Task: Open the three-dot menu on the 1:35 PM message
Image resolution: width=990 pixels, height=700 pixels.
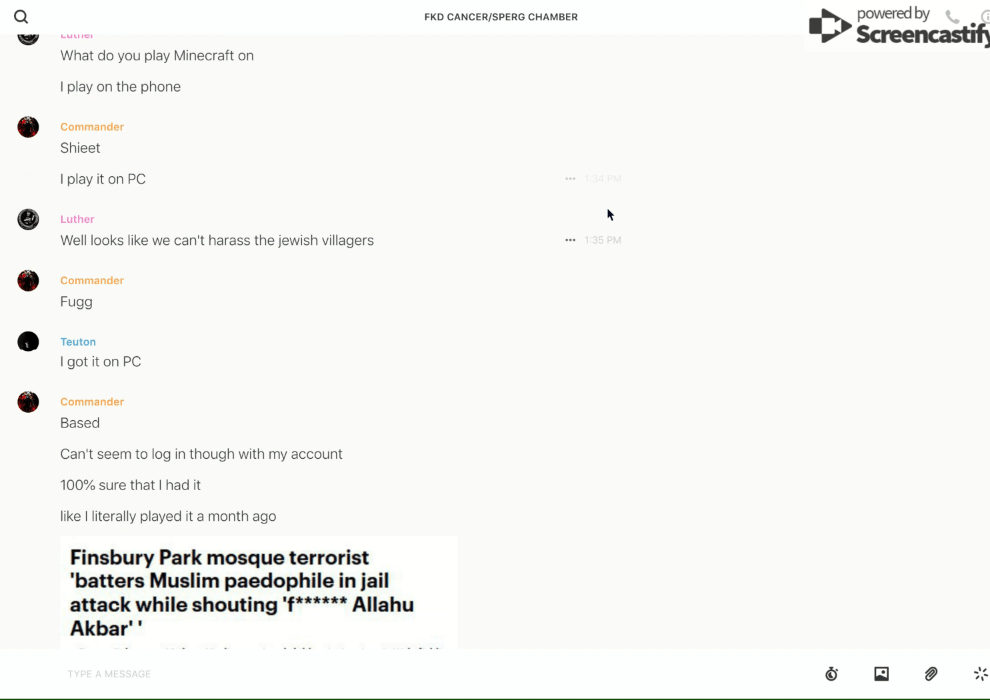Action: [x=570, y=240]
